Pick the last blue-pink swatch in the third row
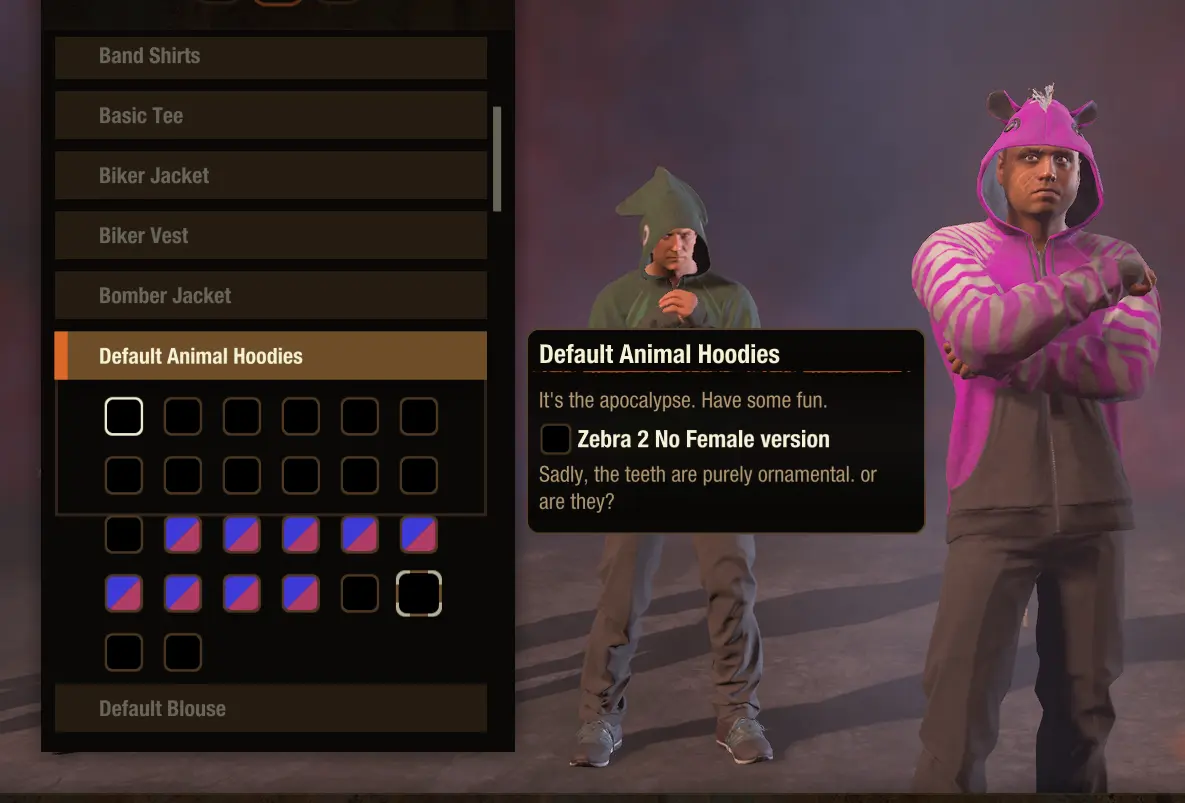The image size is (1185, 803). 419,534
